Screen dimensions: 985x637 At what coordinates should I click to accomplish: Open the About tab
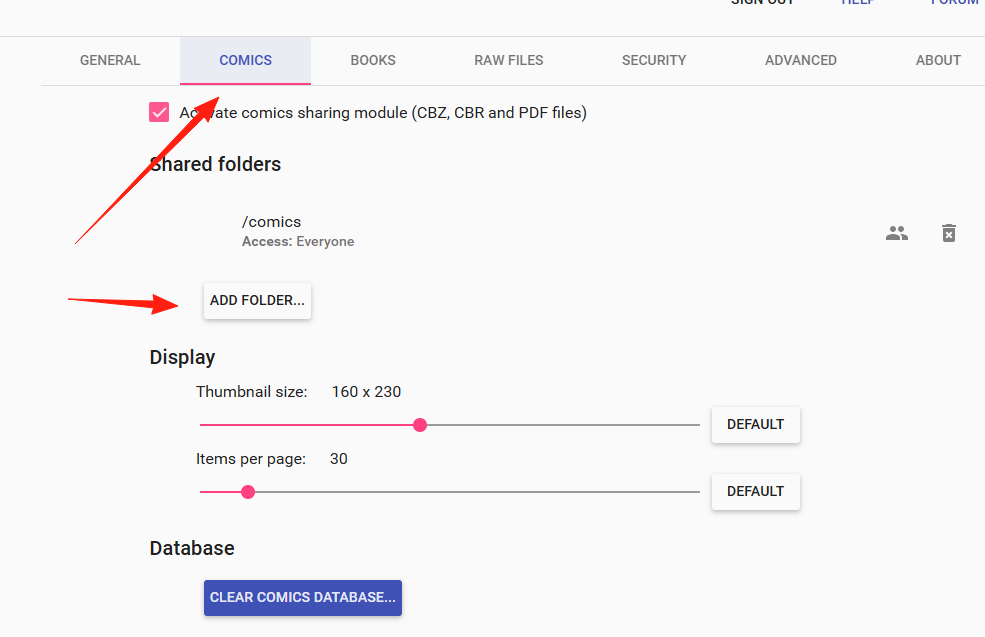[938, 60]
